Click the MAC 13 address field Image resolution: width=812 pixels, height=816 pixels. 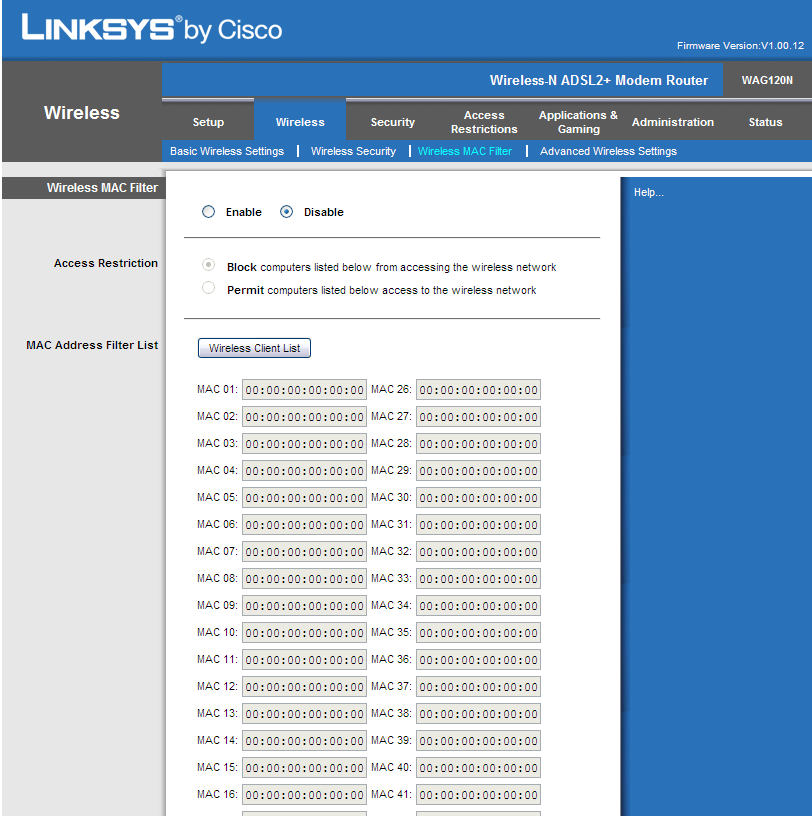[304, 713]
